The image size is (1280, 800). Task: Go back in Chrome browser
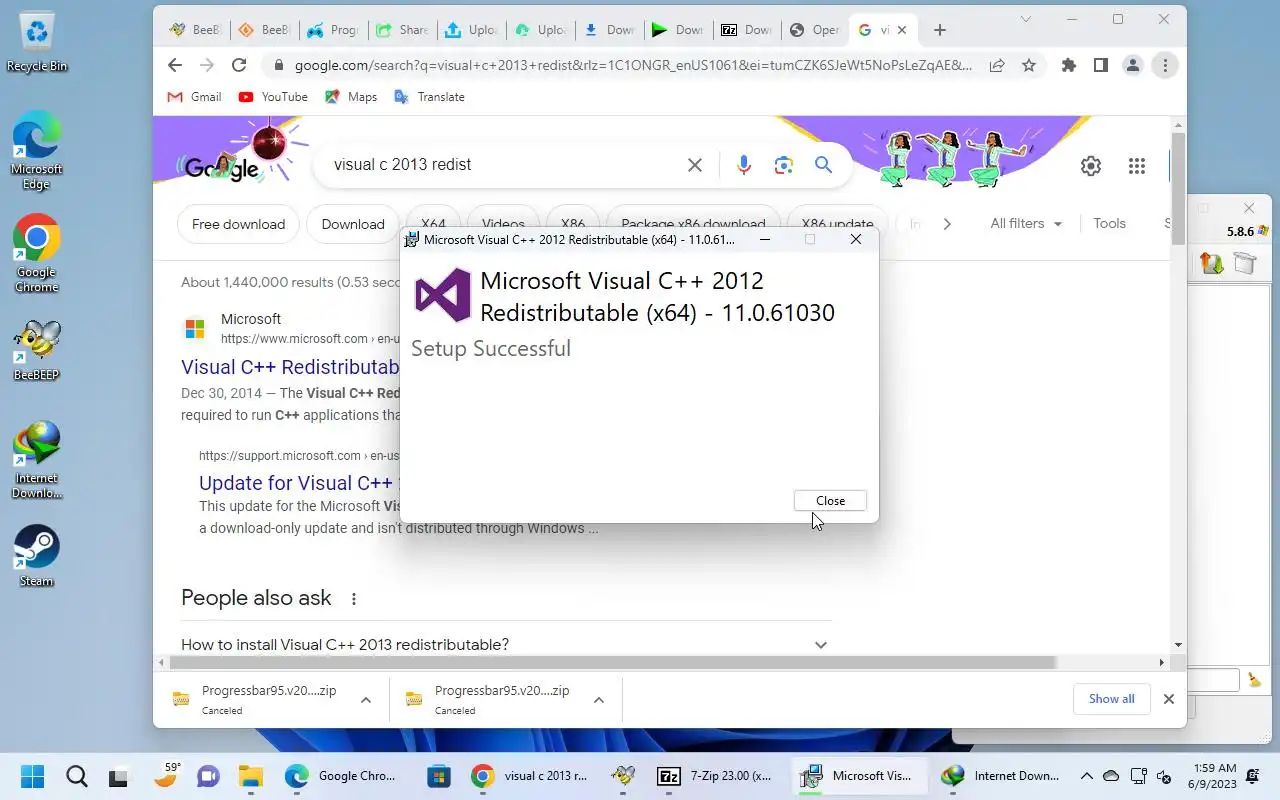[x=175, y=65]
